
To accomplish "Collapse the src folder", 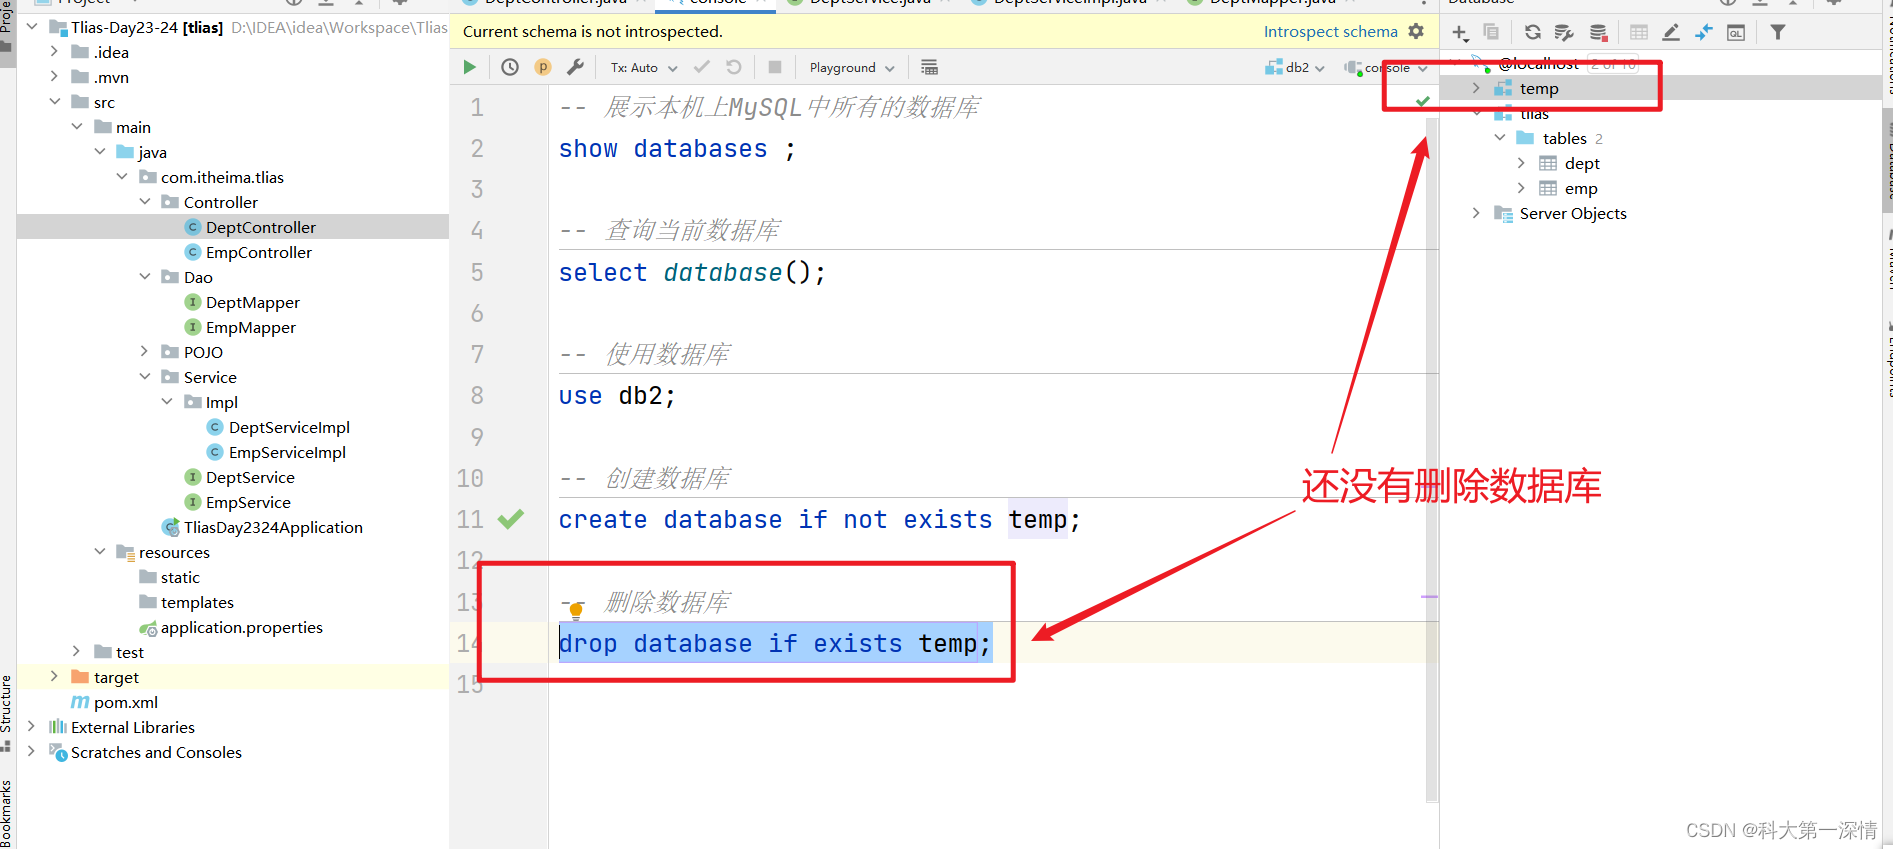I will pos(54,101).
